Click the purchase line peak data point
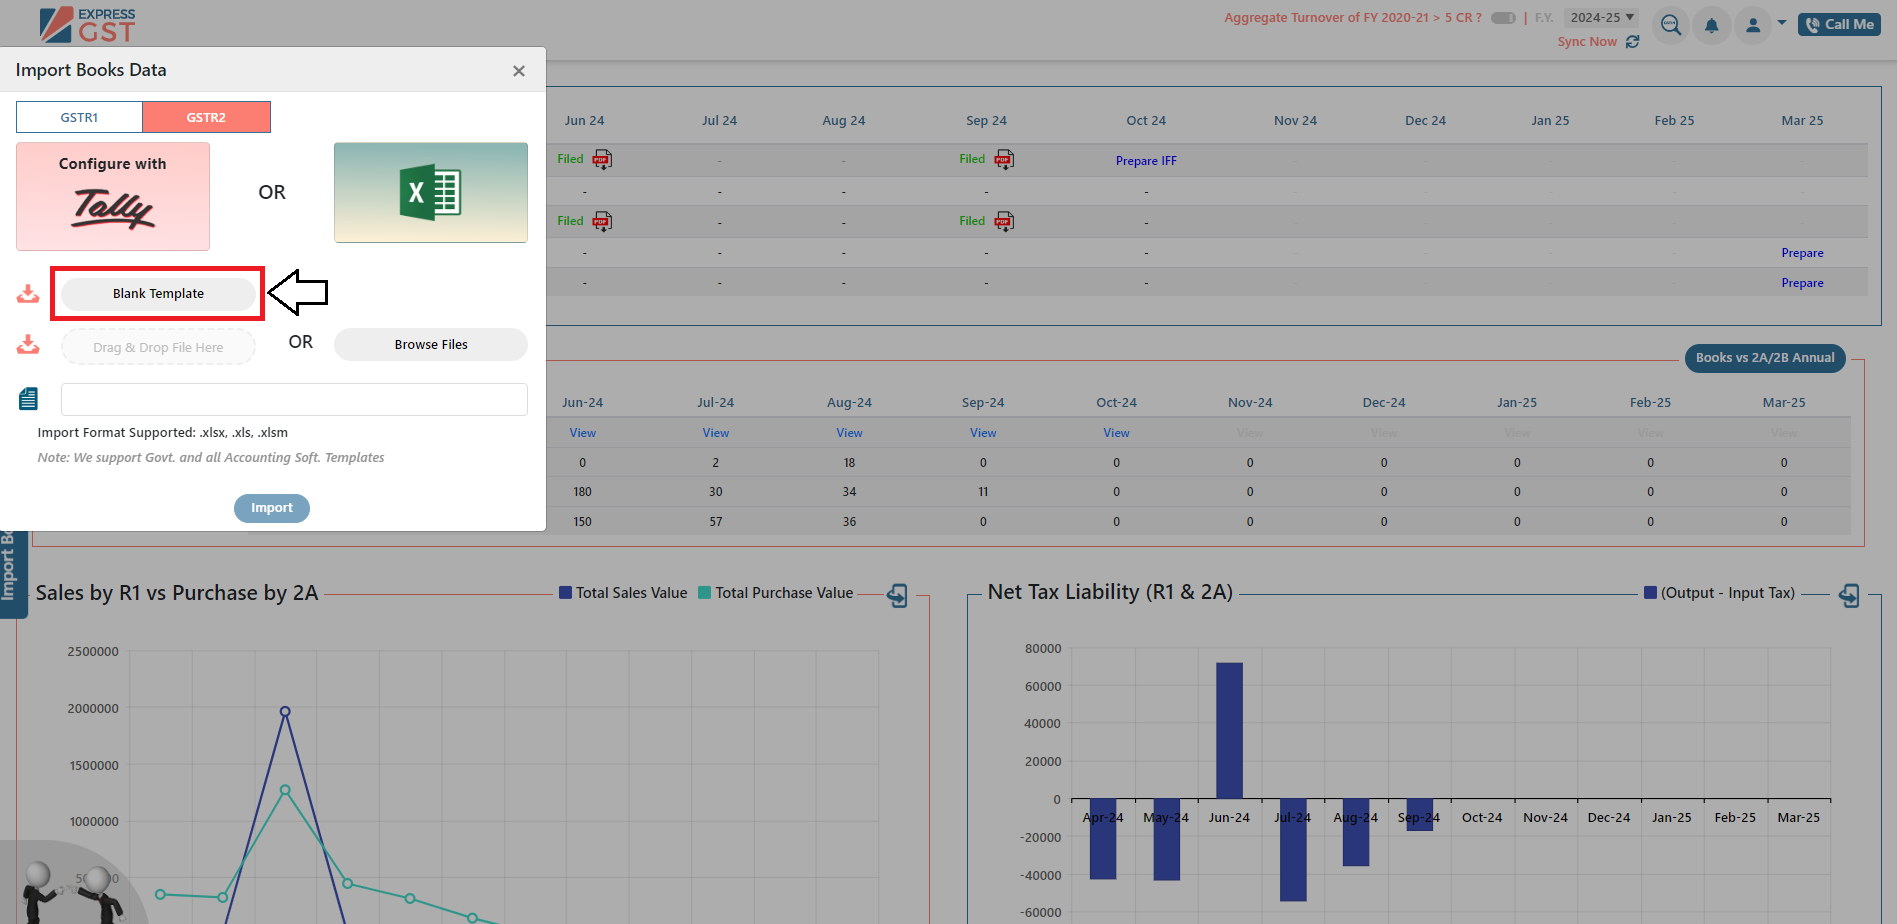This screenshot has height=924, width=1897. pos(285,790)
